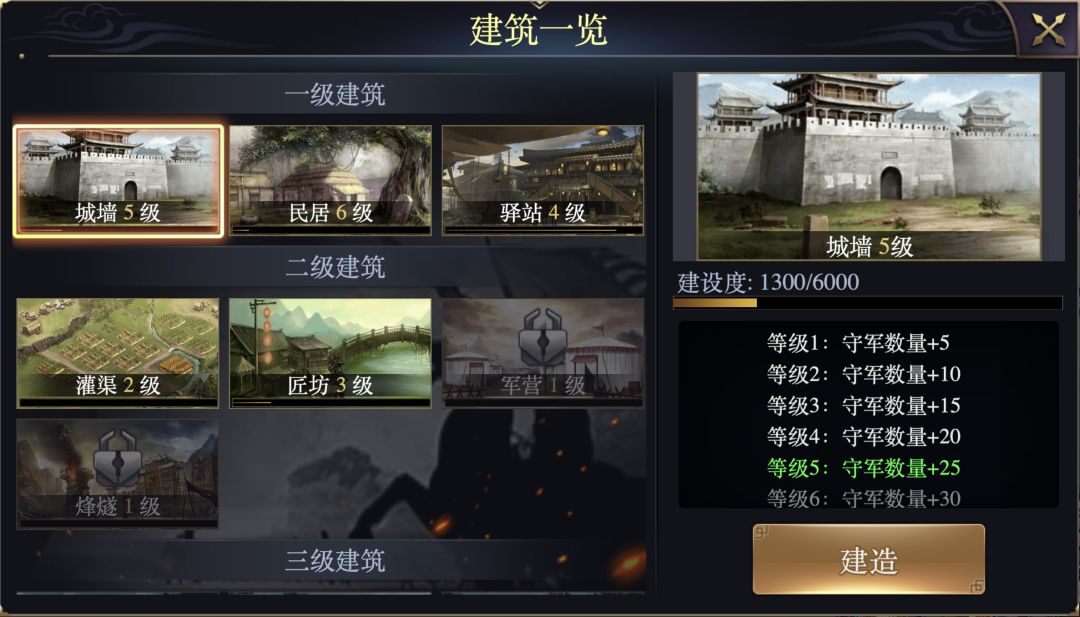Close the 建筑一览 panel with crossed swords
1080x617 pixels.
[1048, 30]
